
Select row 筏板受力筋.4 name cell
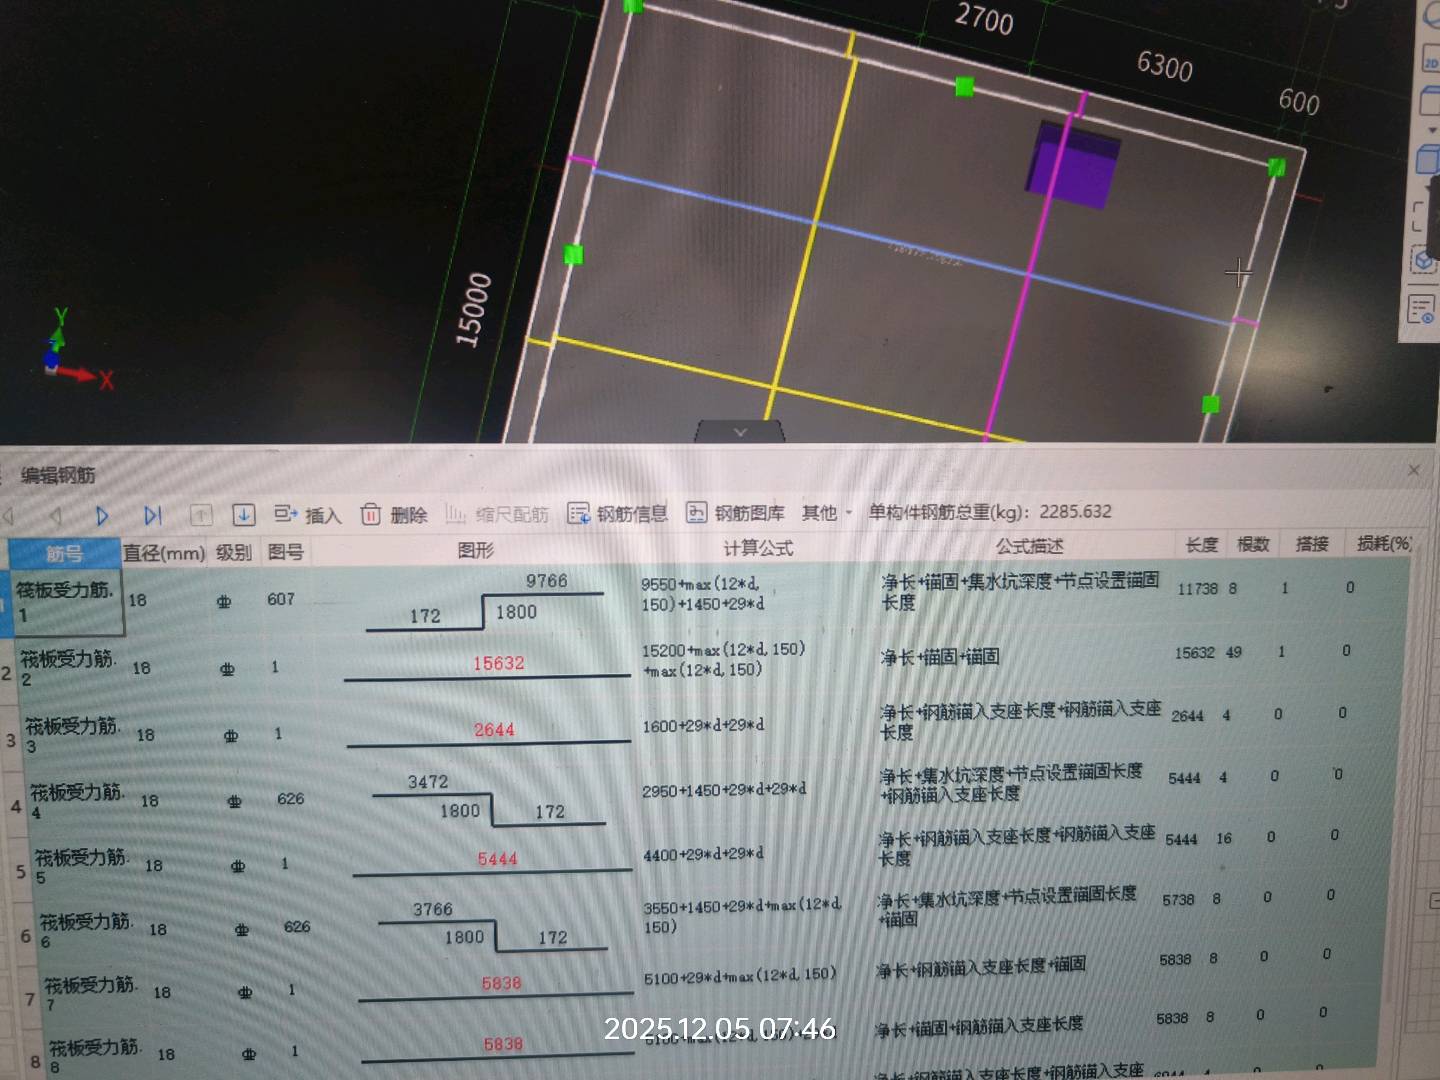78,801
